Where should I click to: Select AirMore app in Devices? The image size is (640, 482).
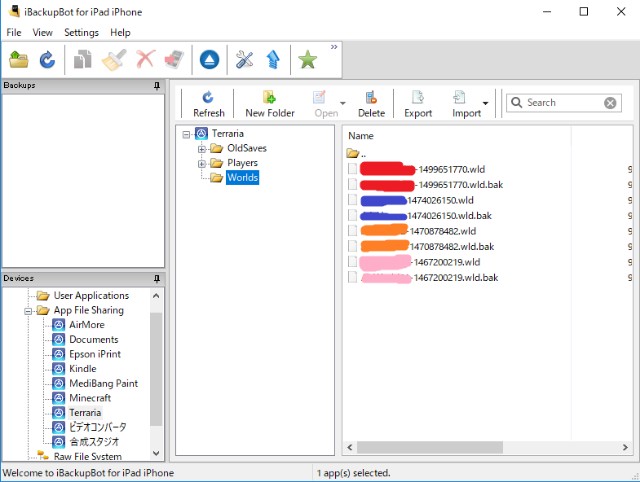(87, 325)
